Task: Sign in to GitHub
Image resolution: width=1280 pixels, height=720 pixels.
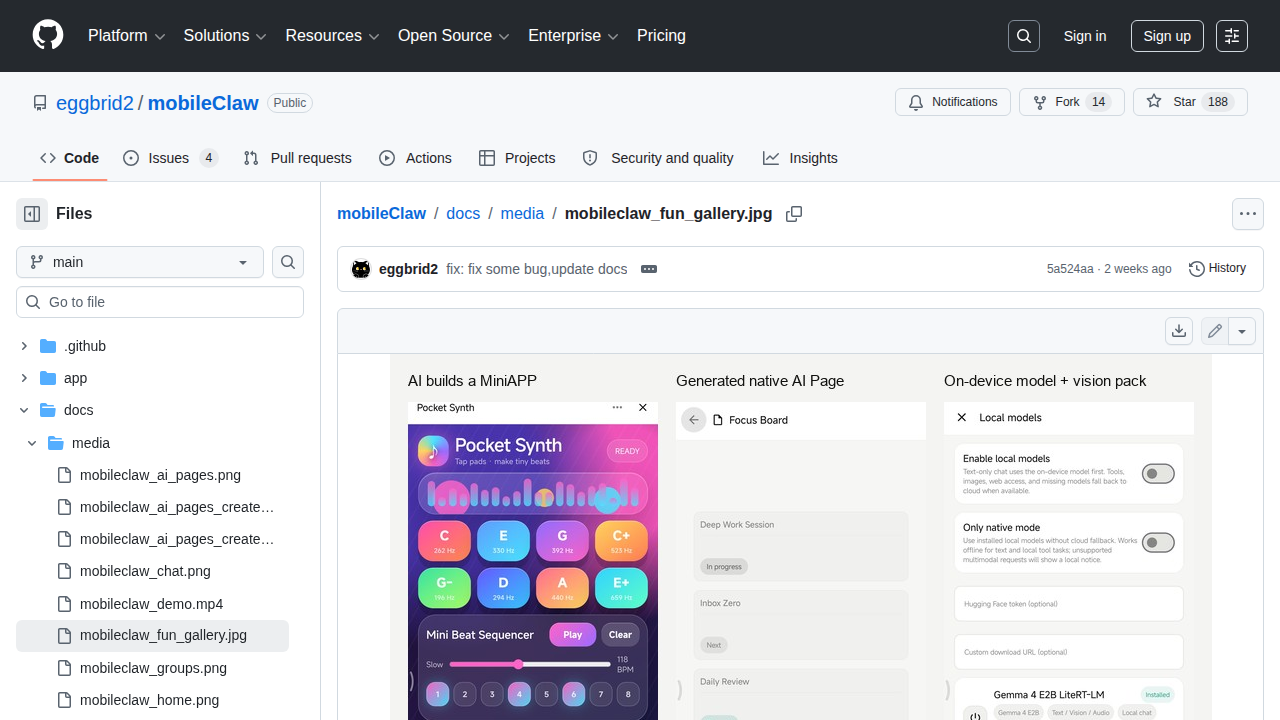Action: click(x=1085, y=36)
